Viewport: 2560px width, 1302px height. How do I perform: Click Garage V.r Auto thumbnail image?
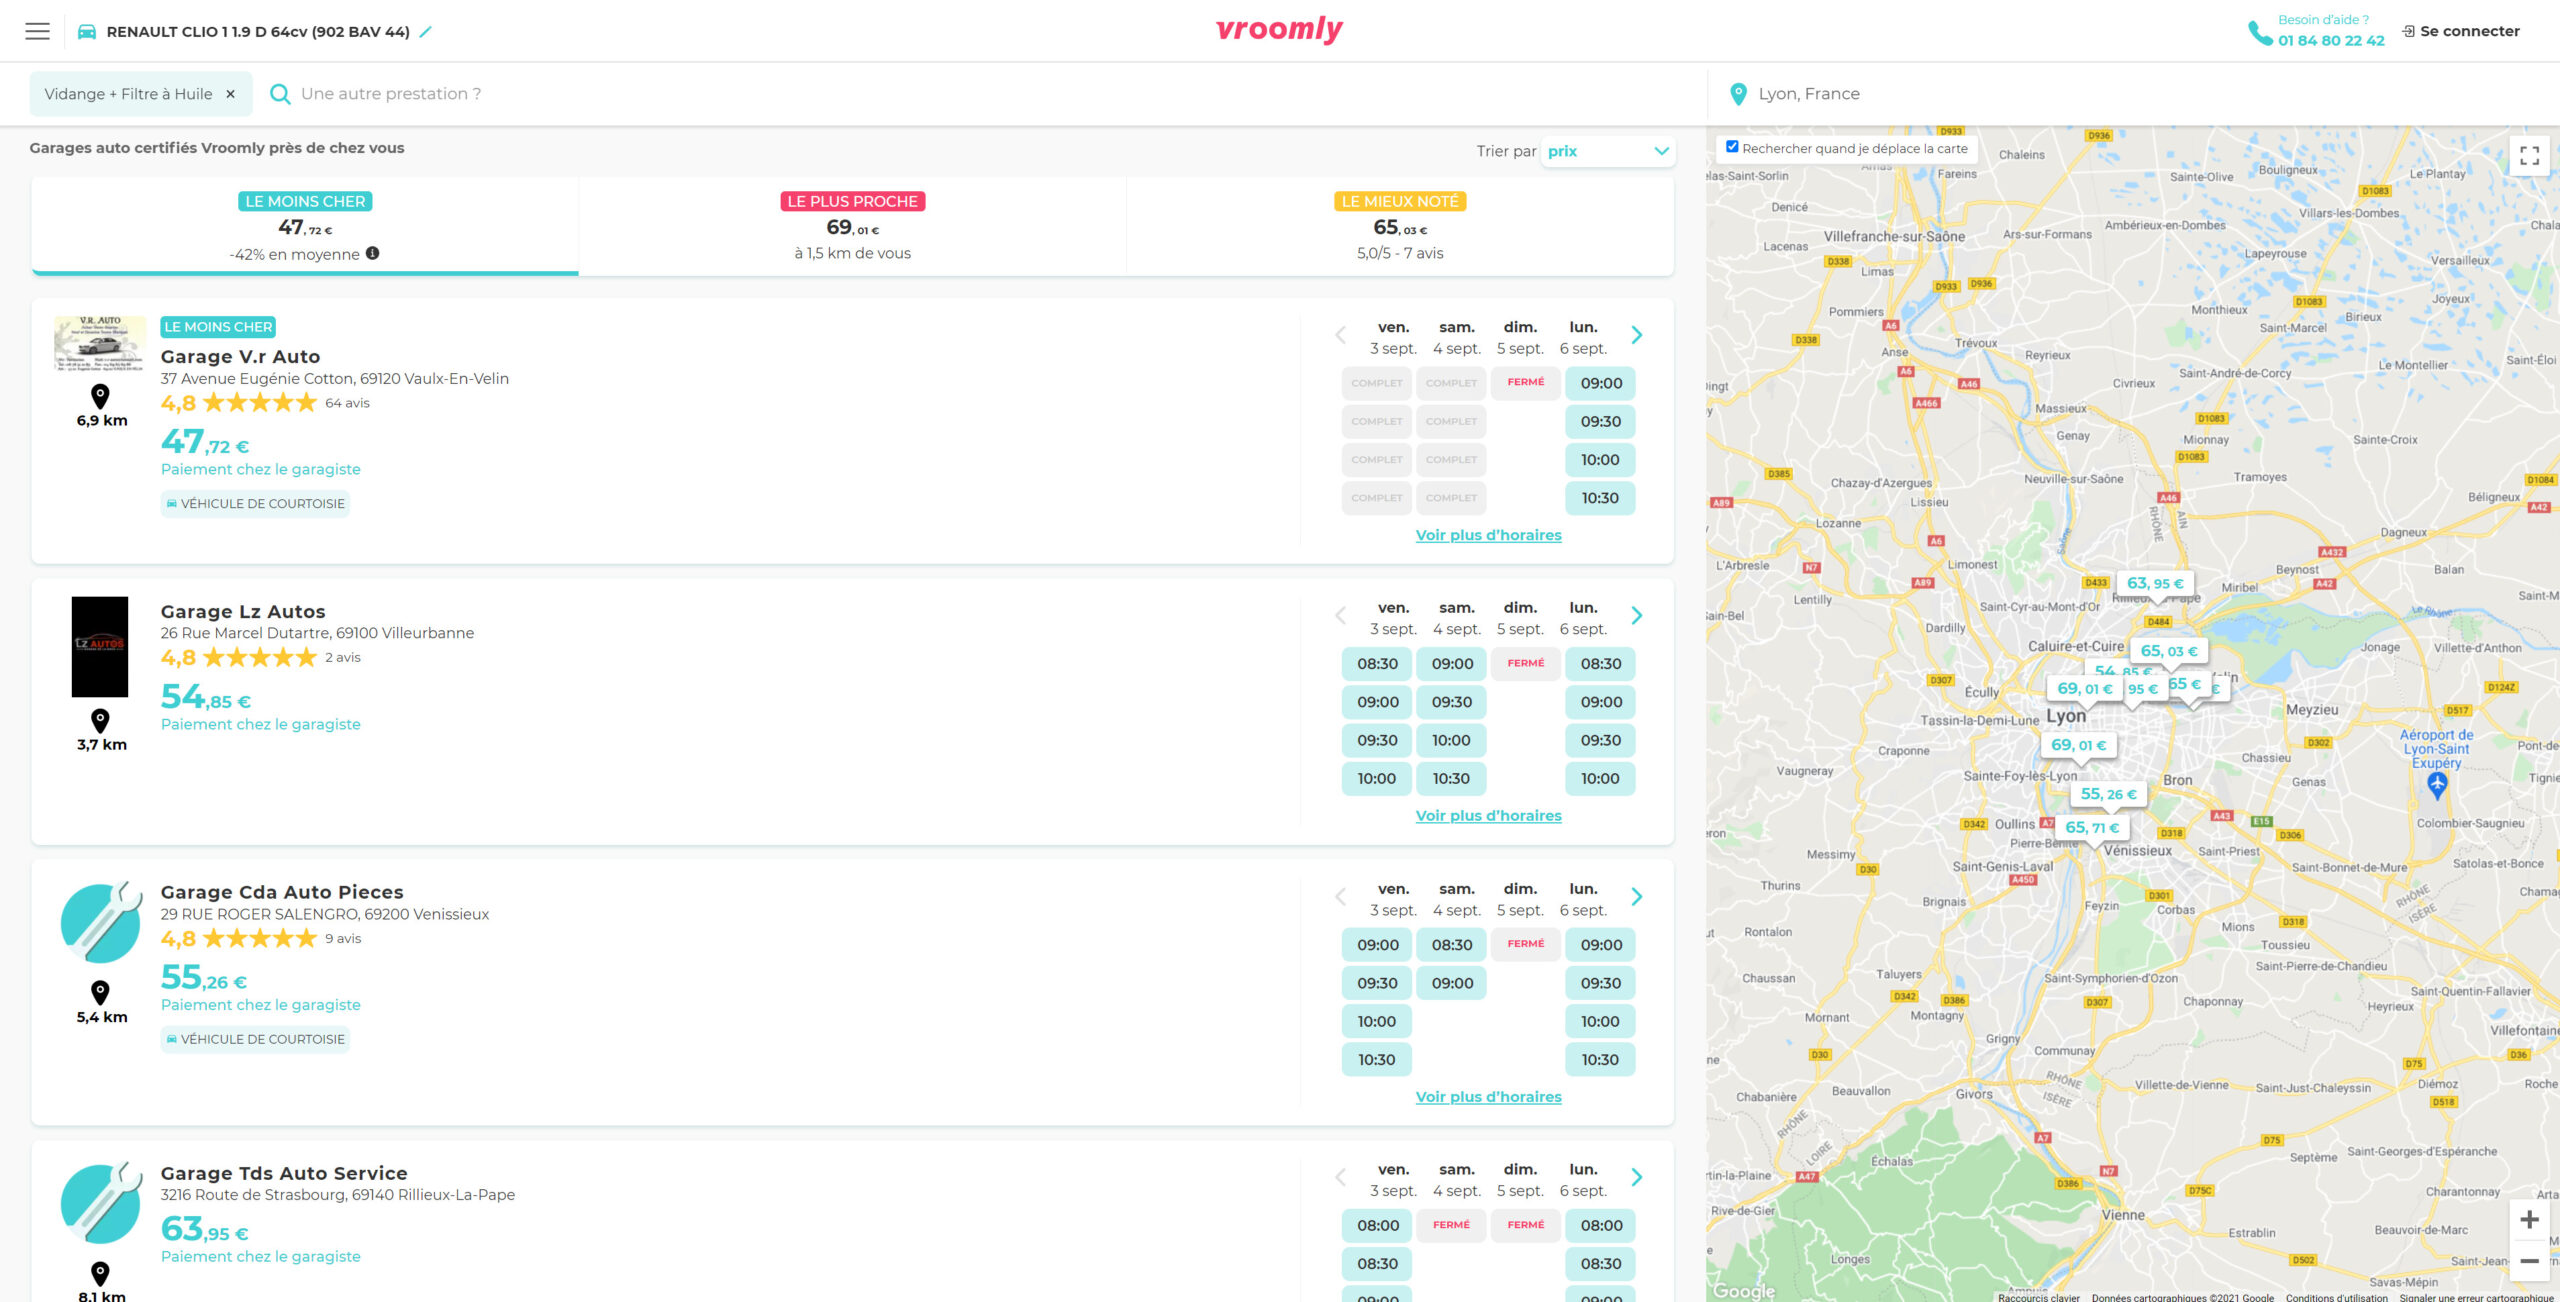[x=100, y=344]
